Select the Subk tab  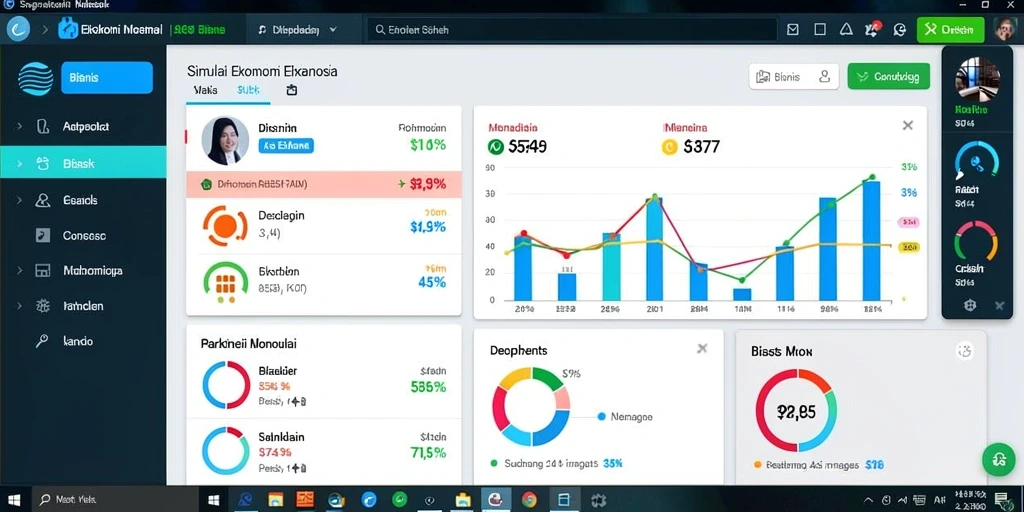(x=248, y=91)
